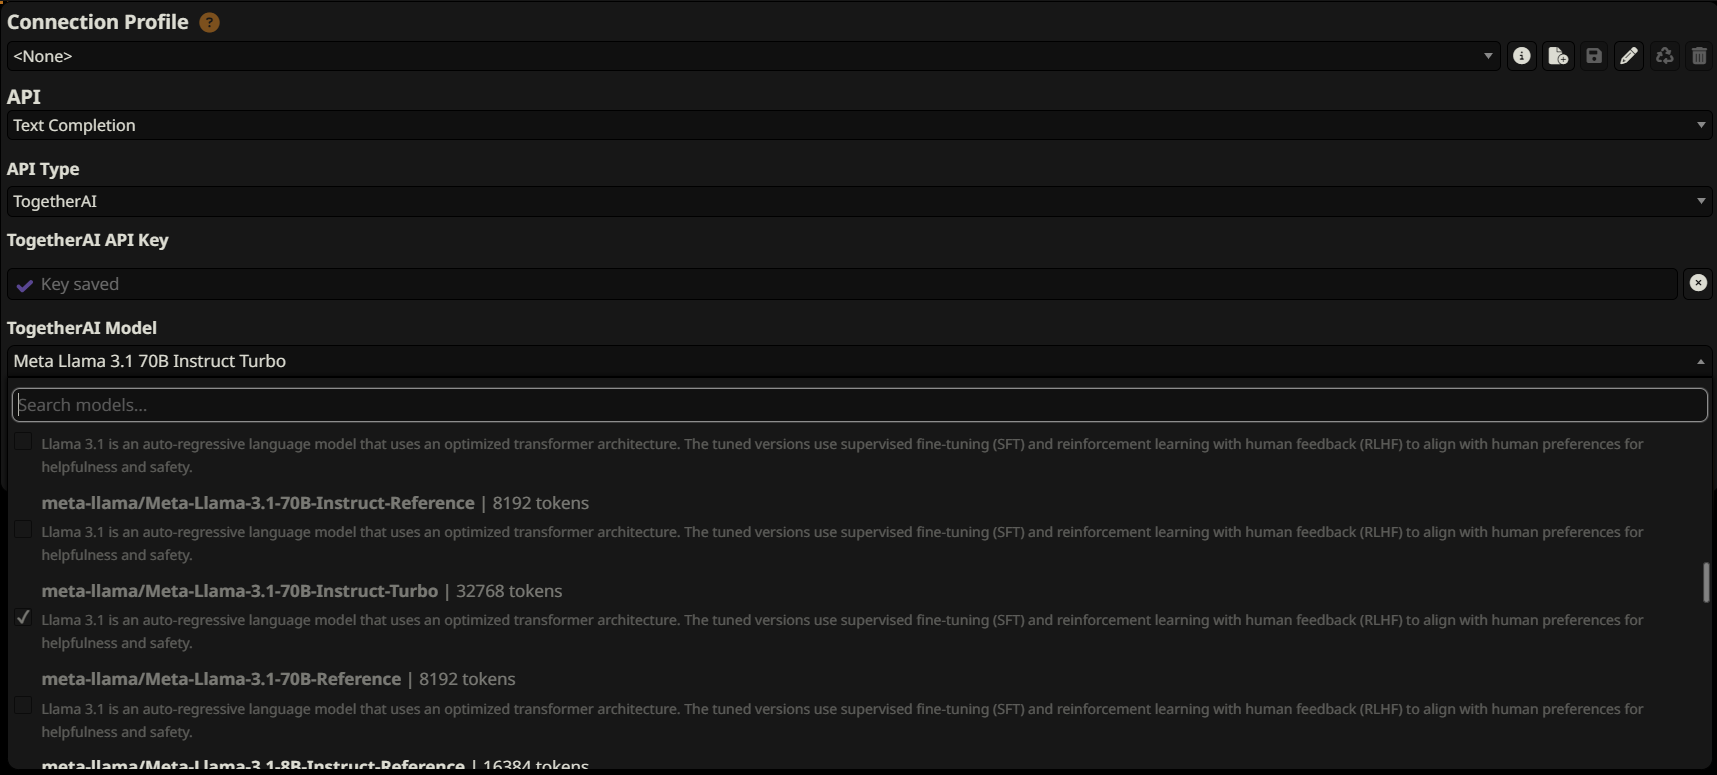1717x775 pixels.
Task: Tick the Meta-Llama-3.1-70B-Reference checkbox
Action: pos(23,706)
